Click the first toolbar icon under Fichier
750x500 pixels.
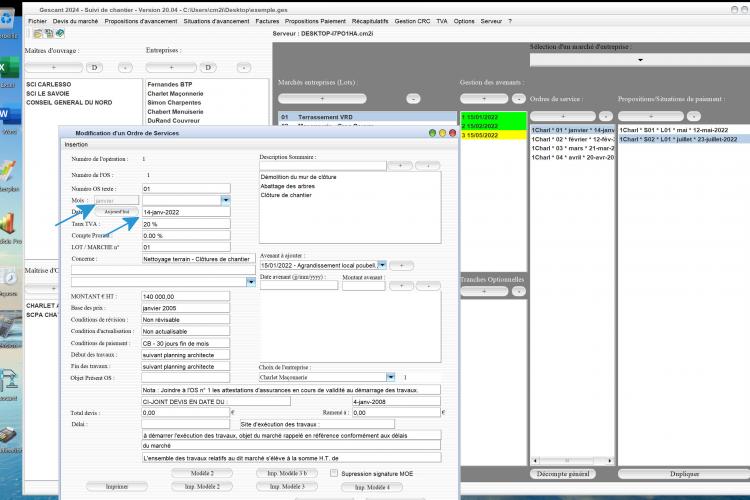coord(37,33)
